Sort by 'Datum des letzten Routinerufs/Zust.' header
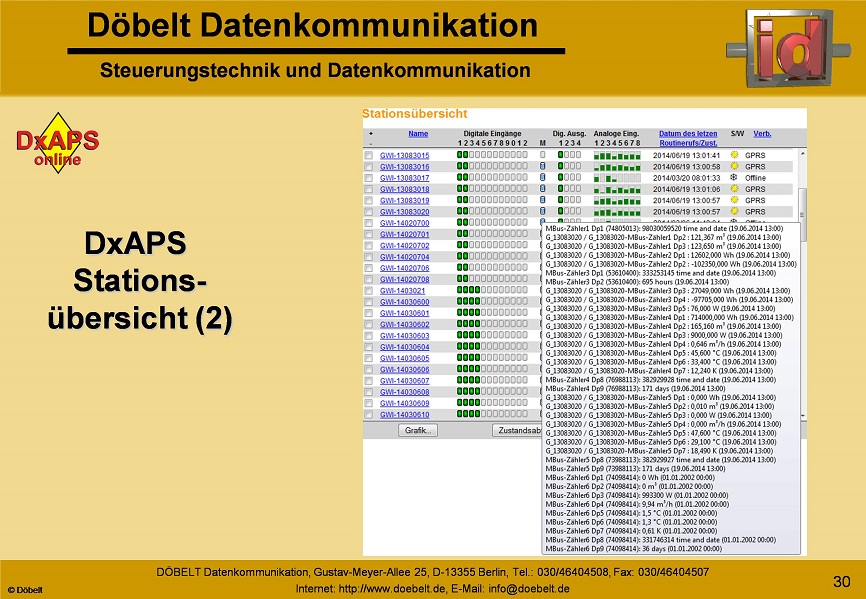The image size is (866, 599). 687,138
